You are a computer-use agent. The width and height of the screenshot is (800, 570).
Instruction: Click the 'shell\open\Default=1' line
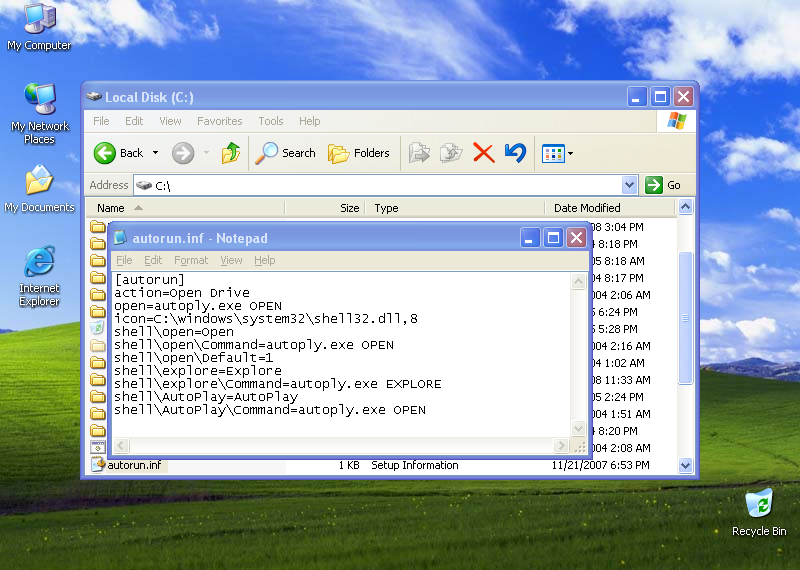click(x=193, y=358)
